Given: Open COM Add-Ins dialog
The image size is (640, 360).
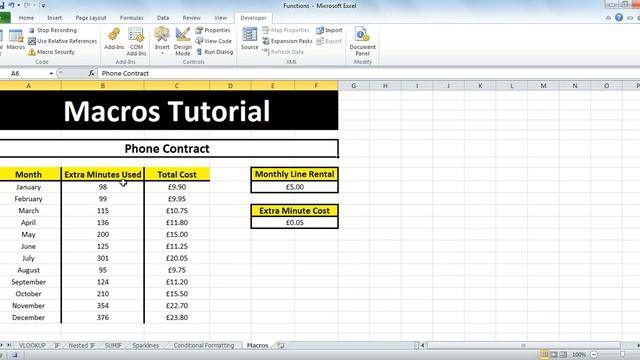Looking at the screenshot, I should pyautogui.click(x=136, y=42).
